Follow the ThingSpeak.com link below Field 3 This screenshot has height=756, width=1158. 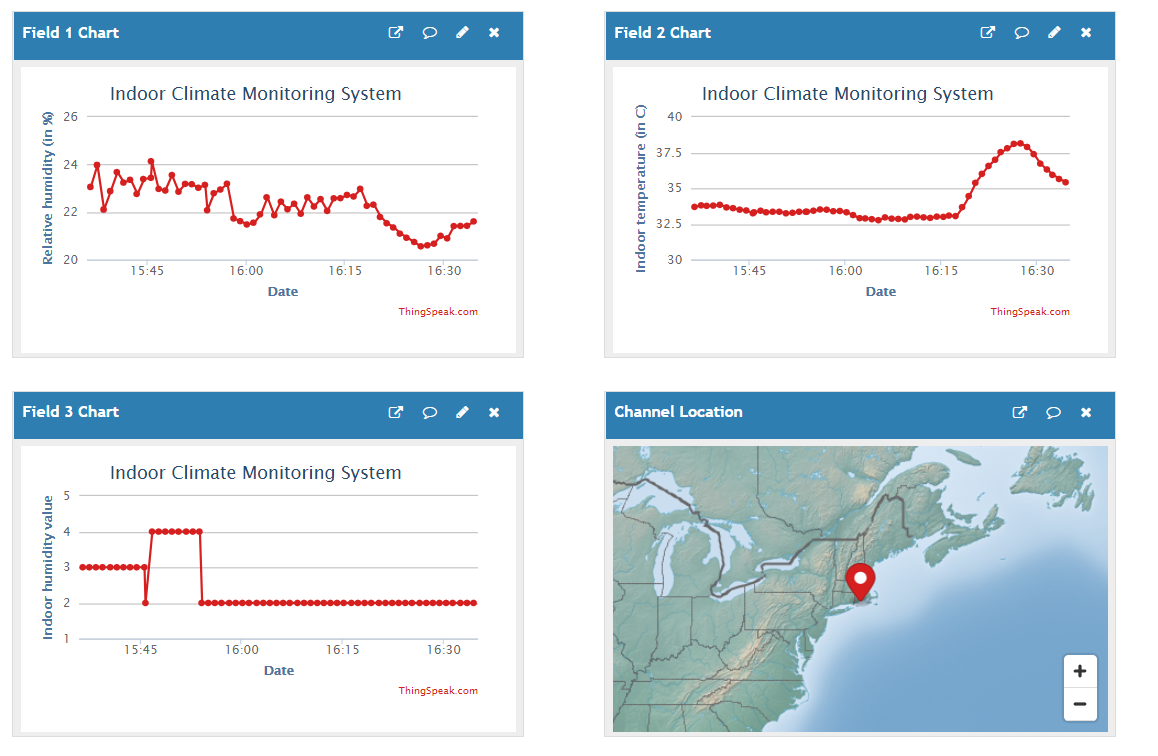tap(438, 690)
